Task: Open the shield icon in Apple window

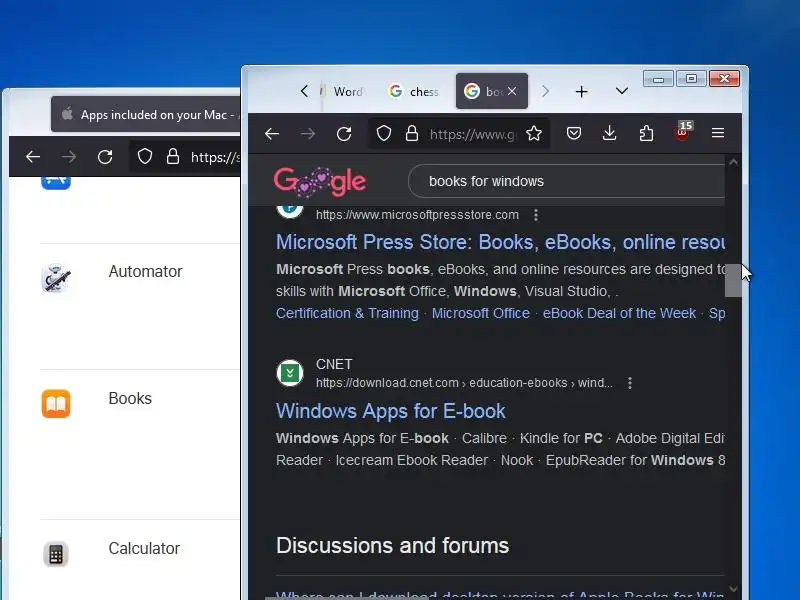Action: pyautogui.click(x=145, y=157)
